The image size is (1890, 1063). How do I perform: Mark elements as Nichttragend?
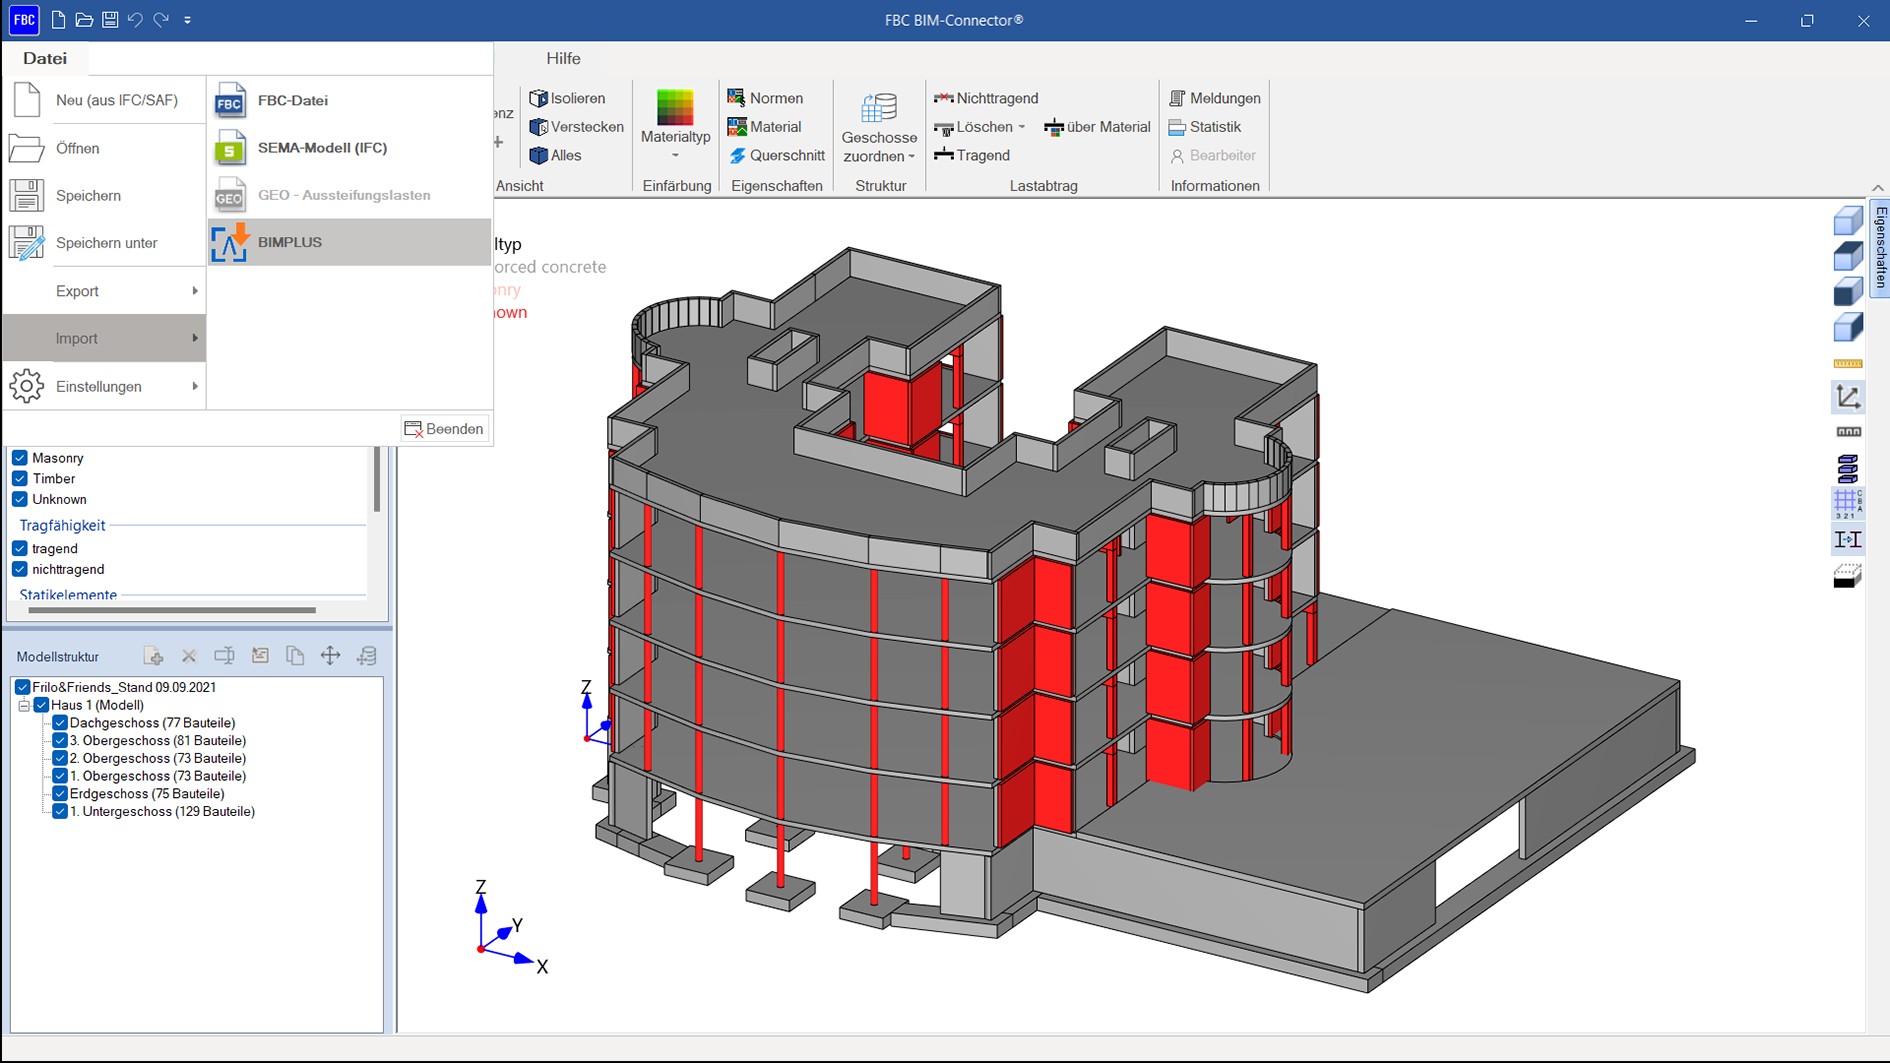[x=985, y=98]
